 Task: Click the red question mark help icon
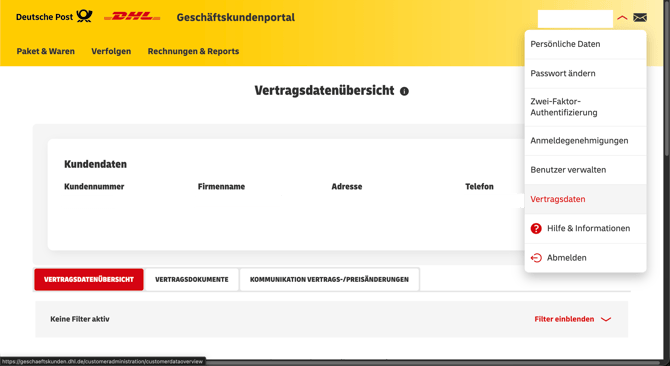[x=536, y=228]
